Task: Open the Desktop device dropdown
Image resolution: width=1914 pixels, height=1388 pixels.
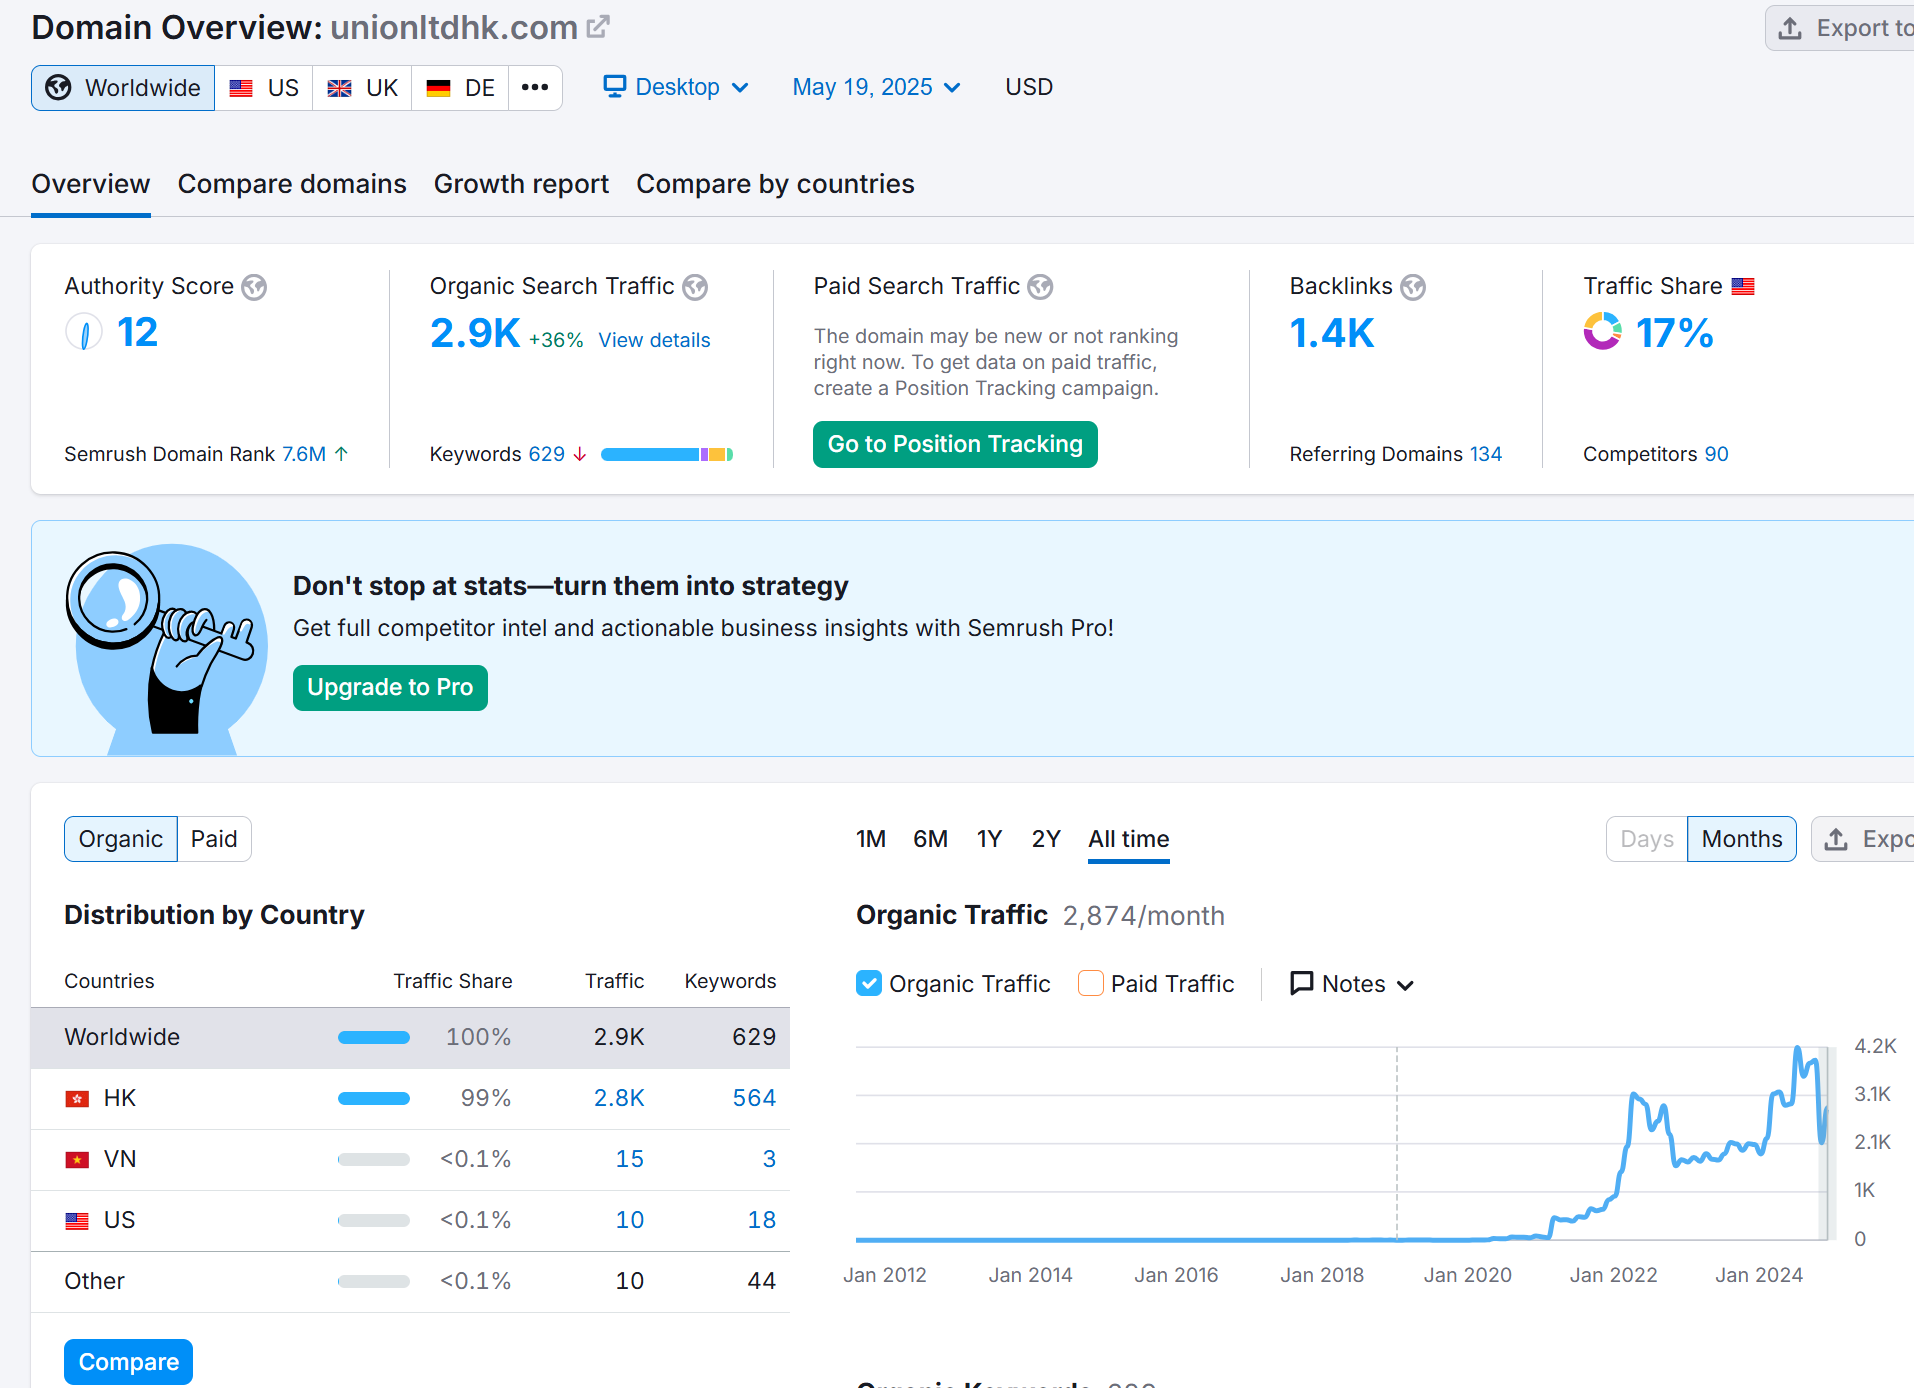Action: point(676,87)
